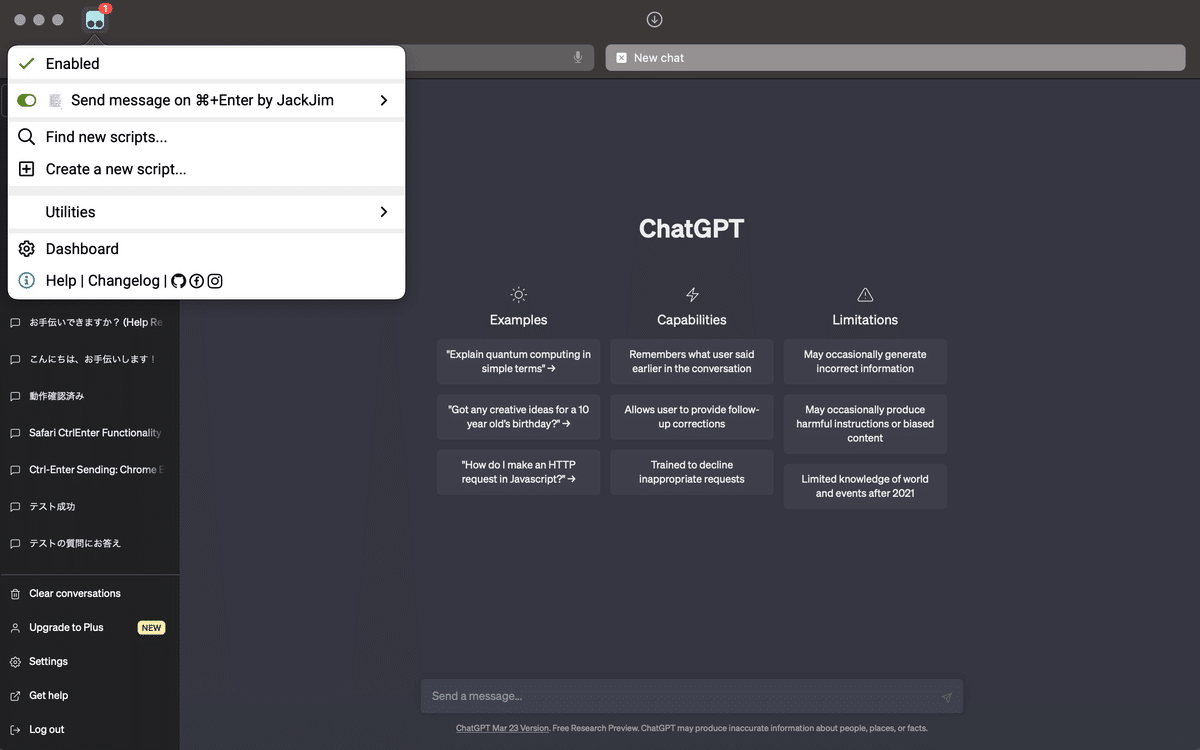Click the plus icon next to Create a new script
Screen dimensions: 1200x750
pos(27,169)
